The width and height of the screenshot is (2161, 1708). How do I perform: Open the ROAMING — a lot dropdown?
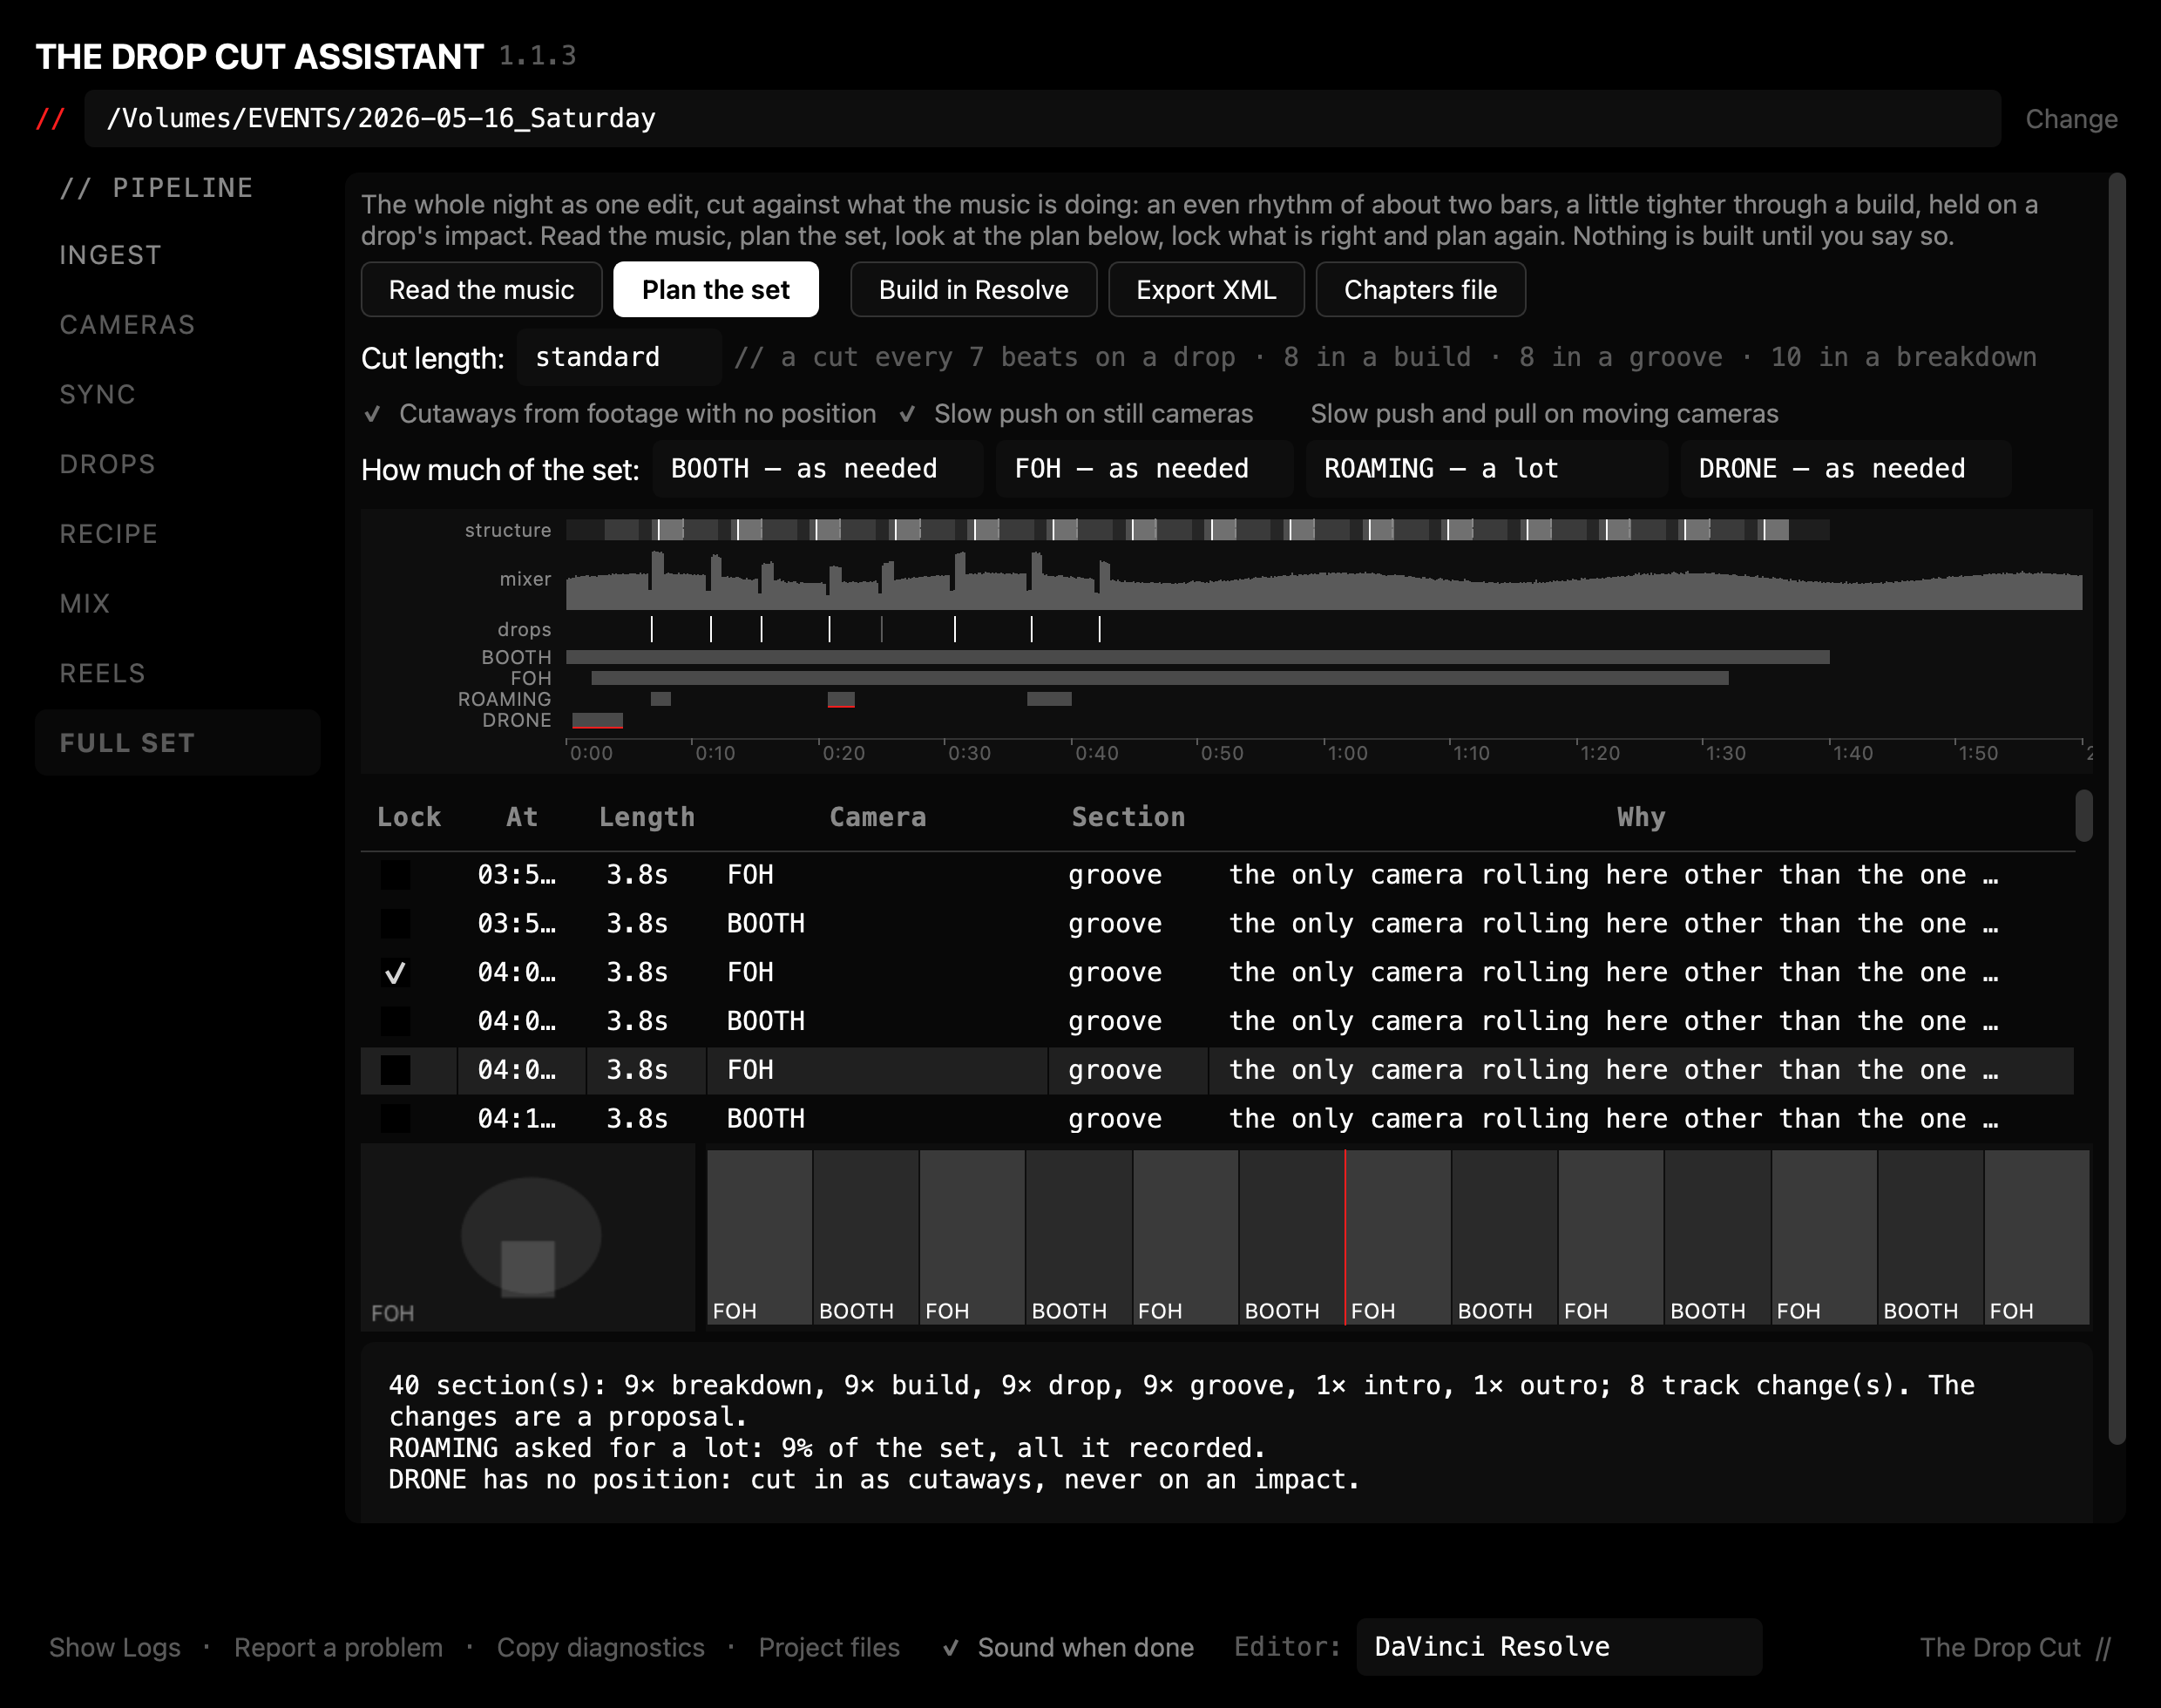[x=1486, y=469]
